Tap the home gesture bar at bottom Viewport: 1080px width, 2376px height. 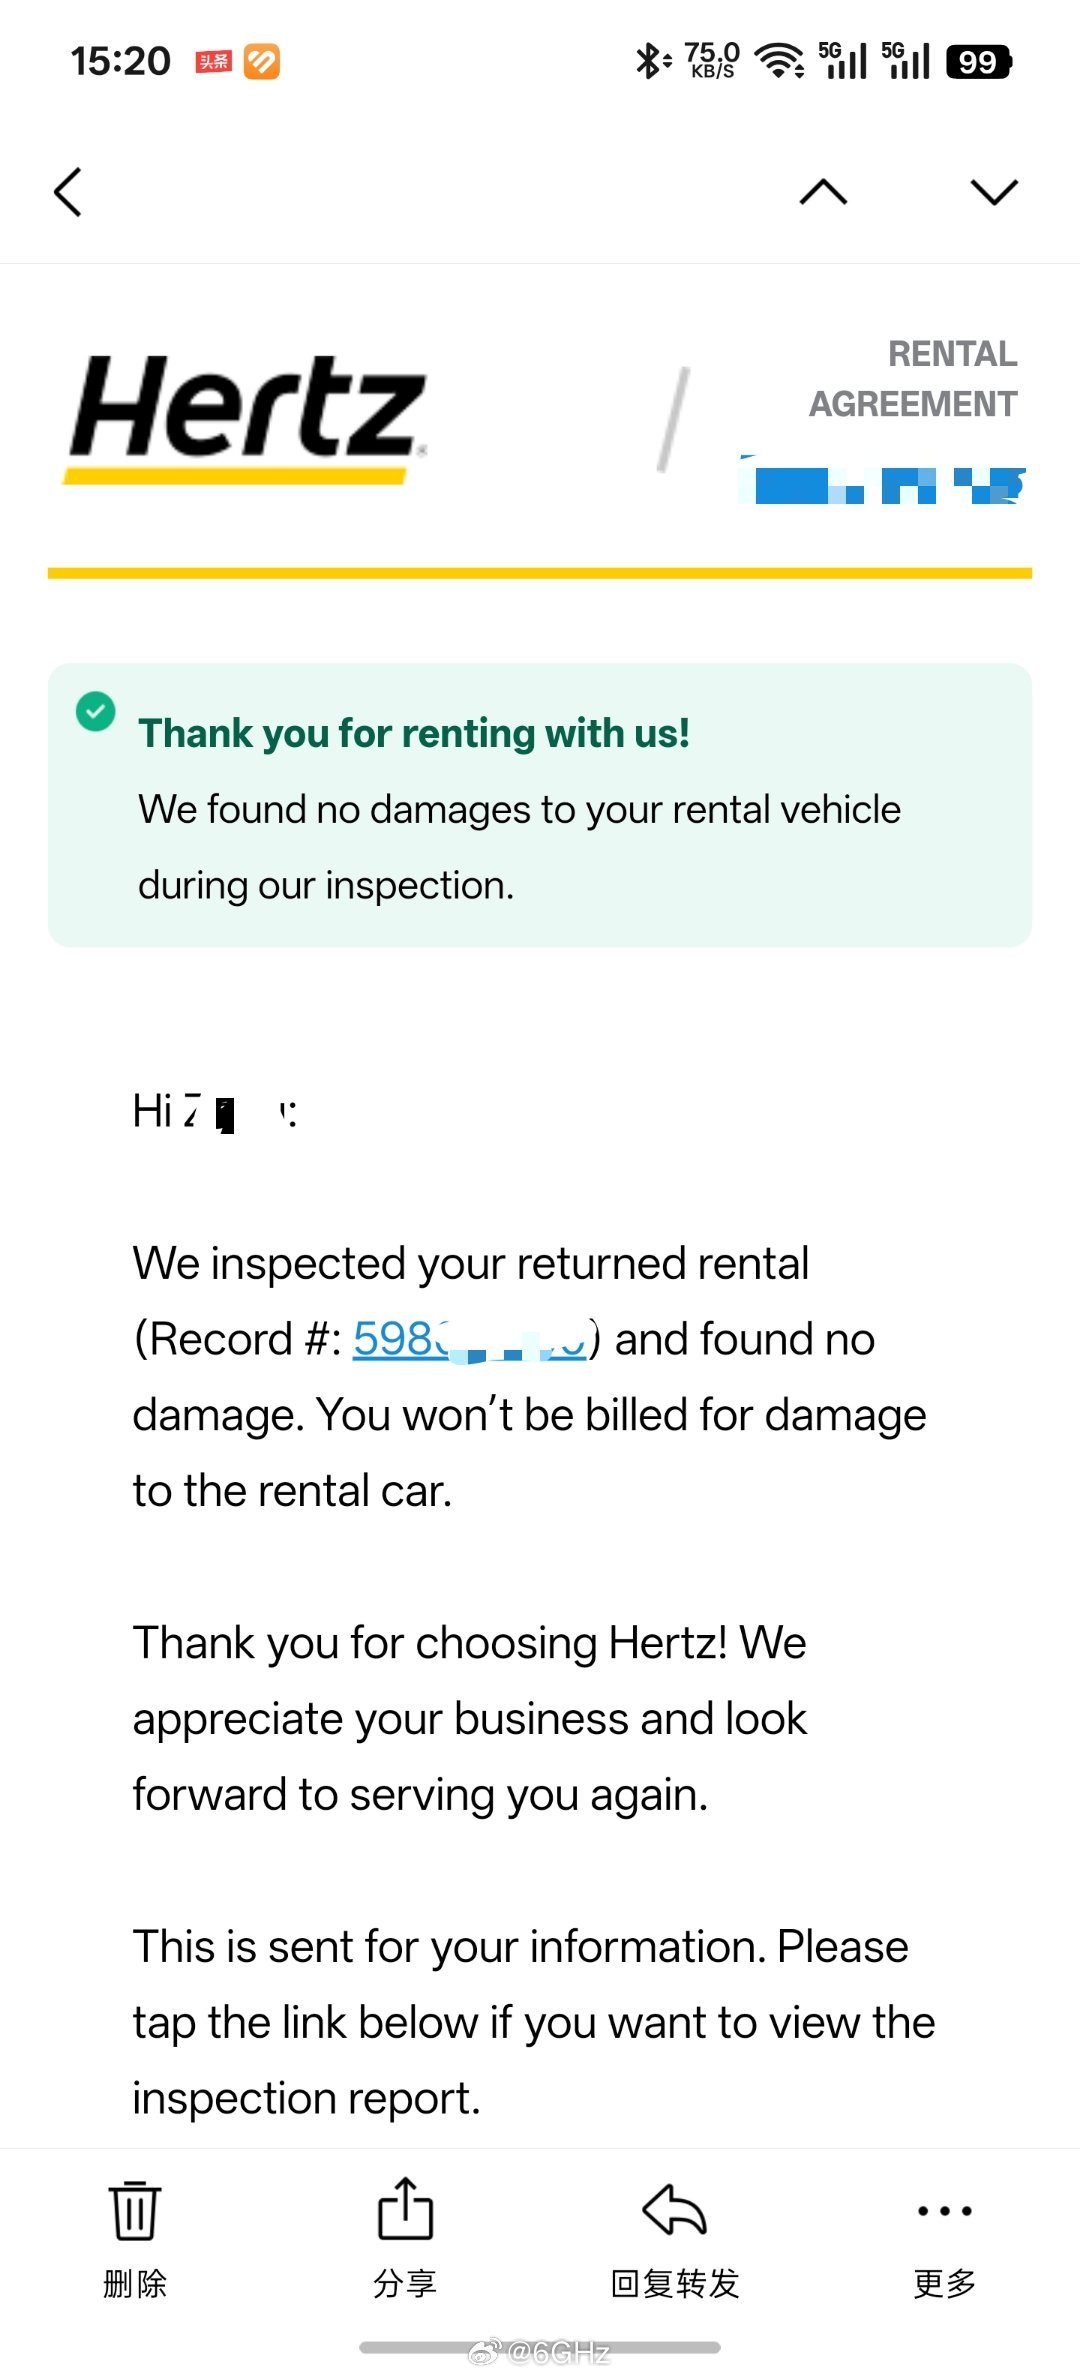click(x=540, y=2346)
